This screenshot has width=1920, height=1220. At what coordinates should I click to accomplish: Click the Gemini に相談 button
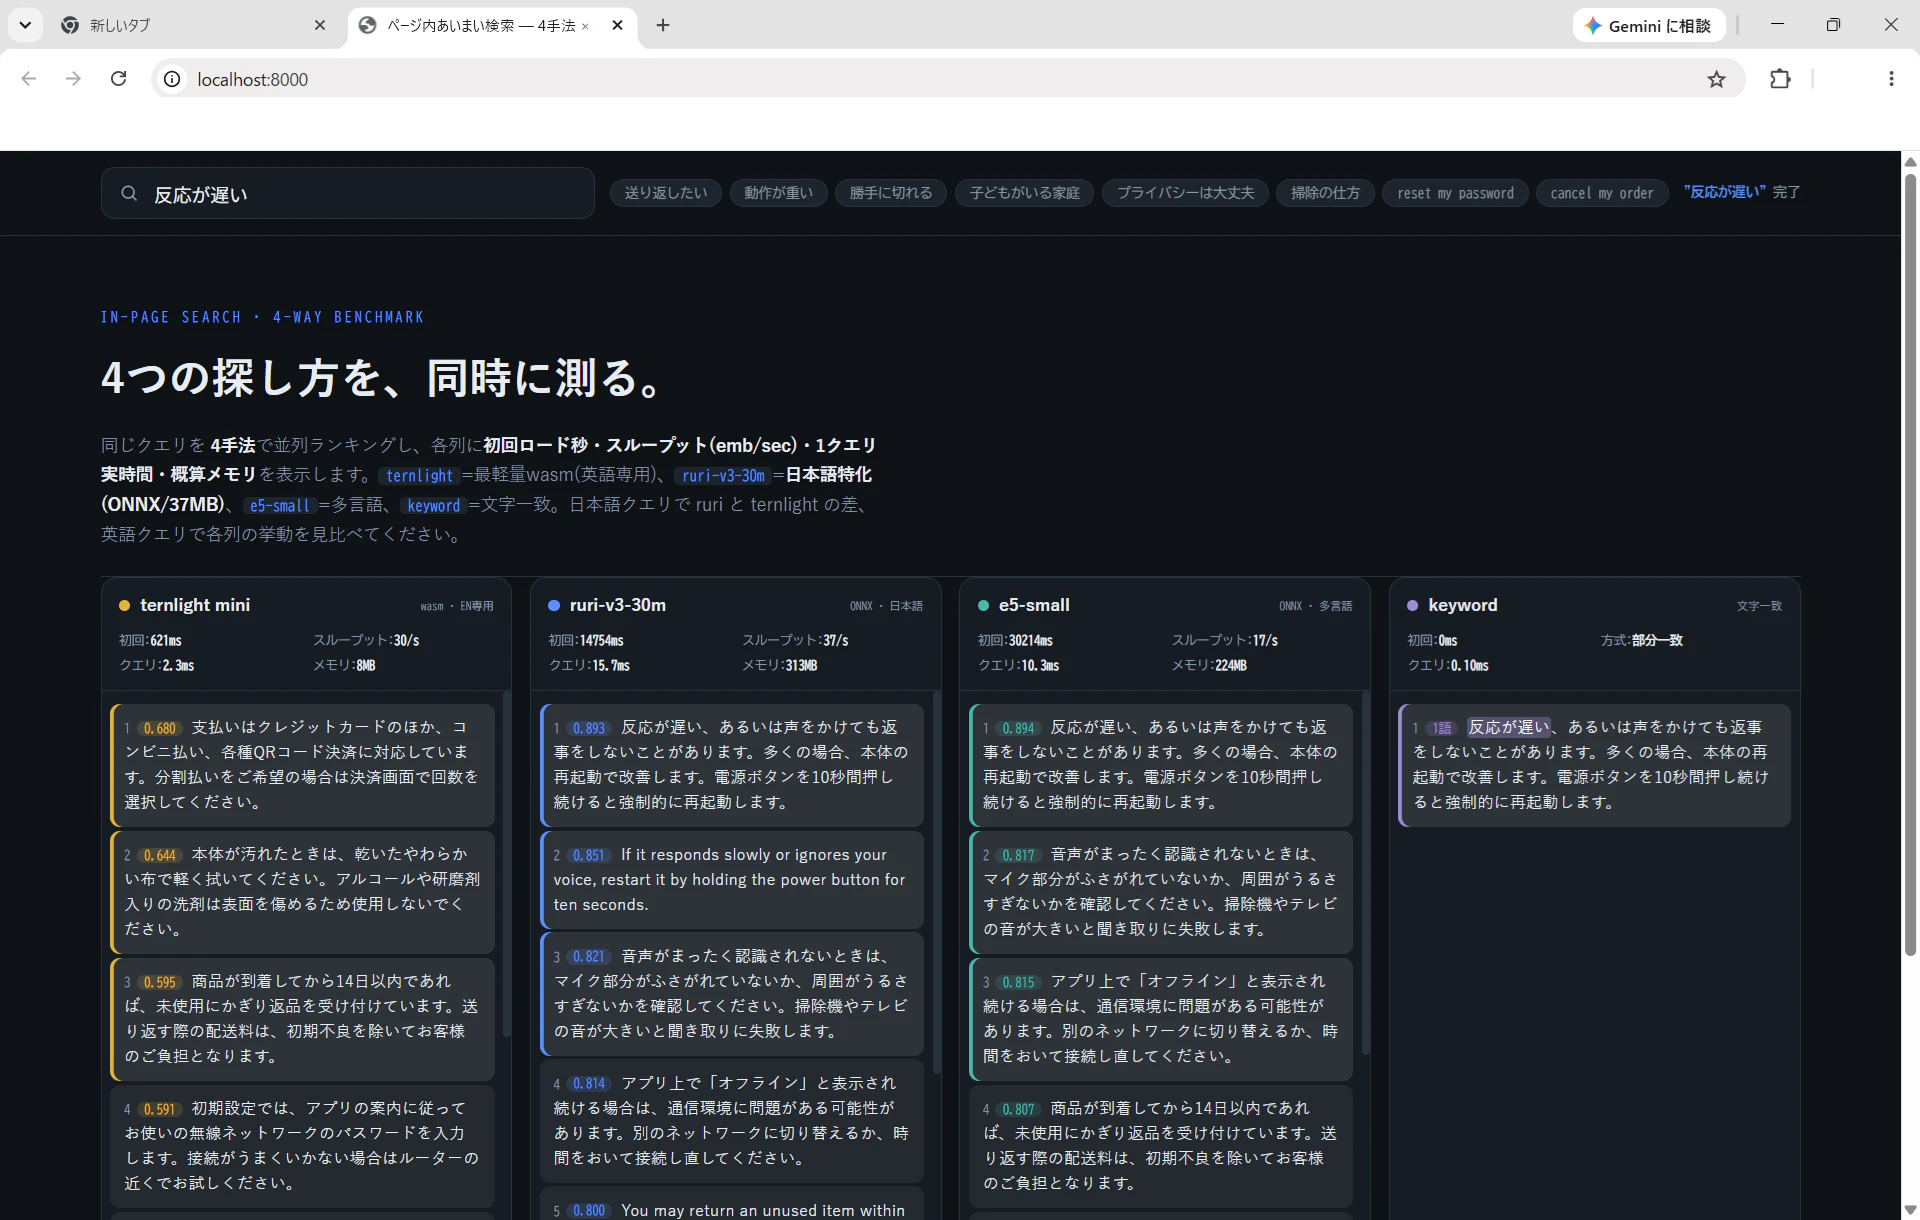tap(1648, 26)
